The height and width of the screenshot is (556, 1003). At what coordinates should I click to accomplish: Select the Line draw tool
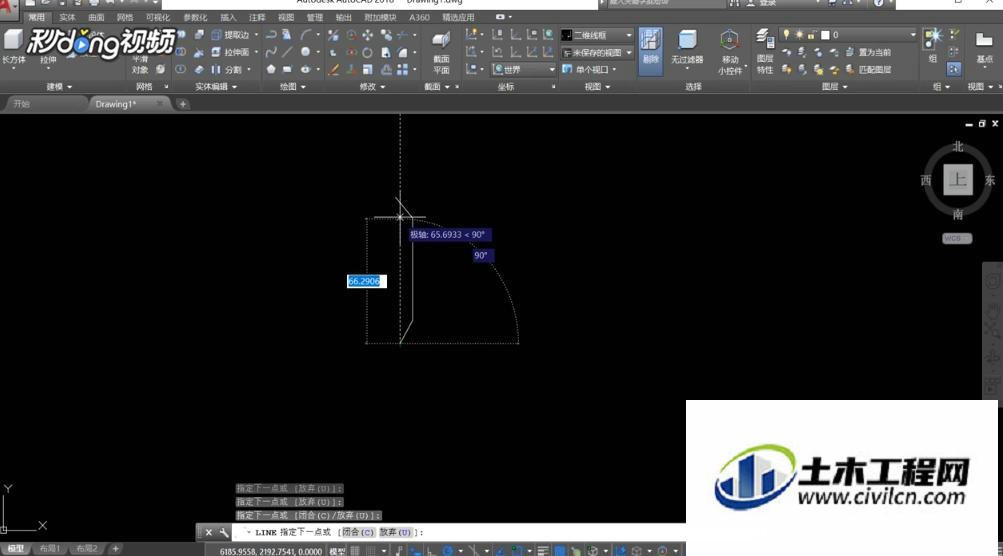click(288, 52)
